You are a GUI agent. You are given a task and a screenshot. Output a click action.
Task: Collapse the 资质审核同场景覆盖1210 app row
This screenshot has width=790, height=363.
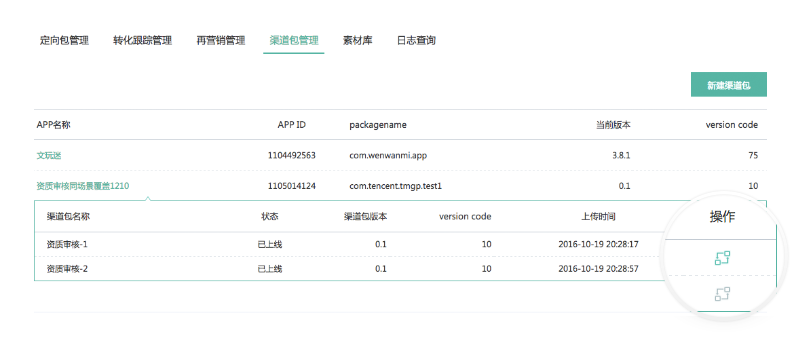(x=83, y=186)
